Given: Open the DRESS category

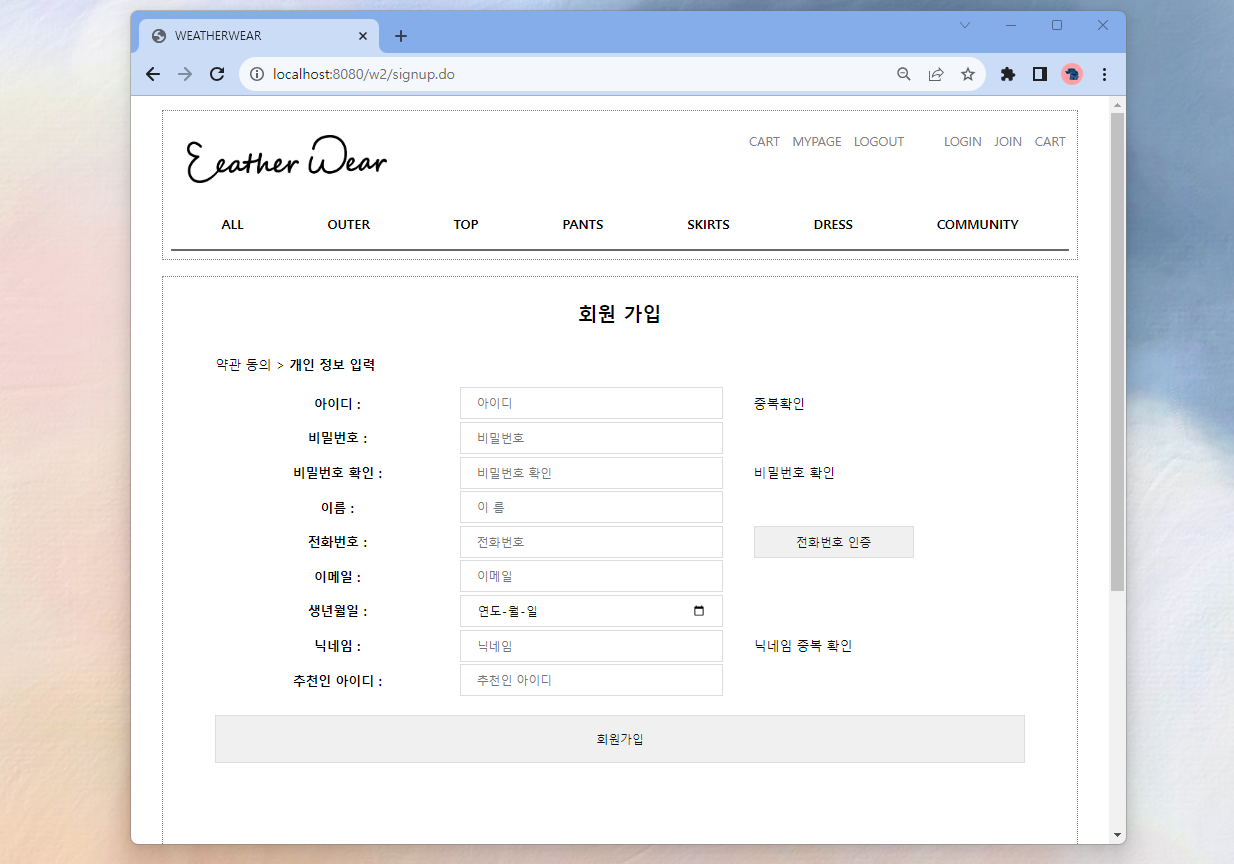Looking at the screenshot, I should (833, 225).
